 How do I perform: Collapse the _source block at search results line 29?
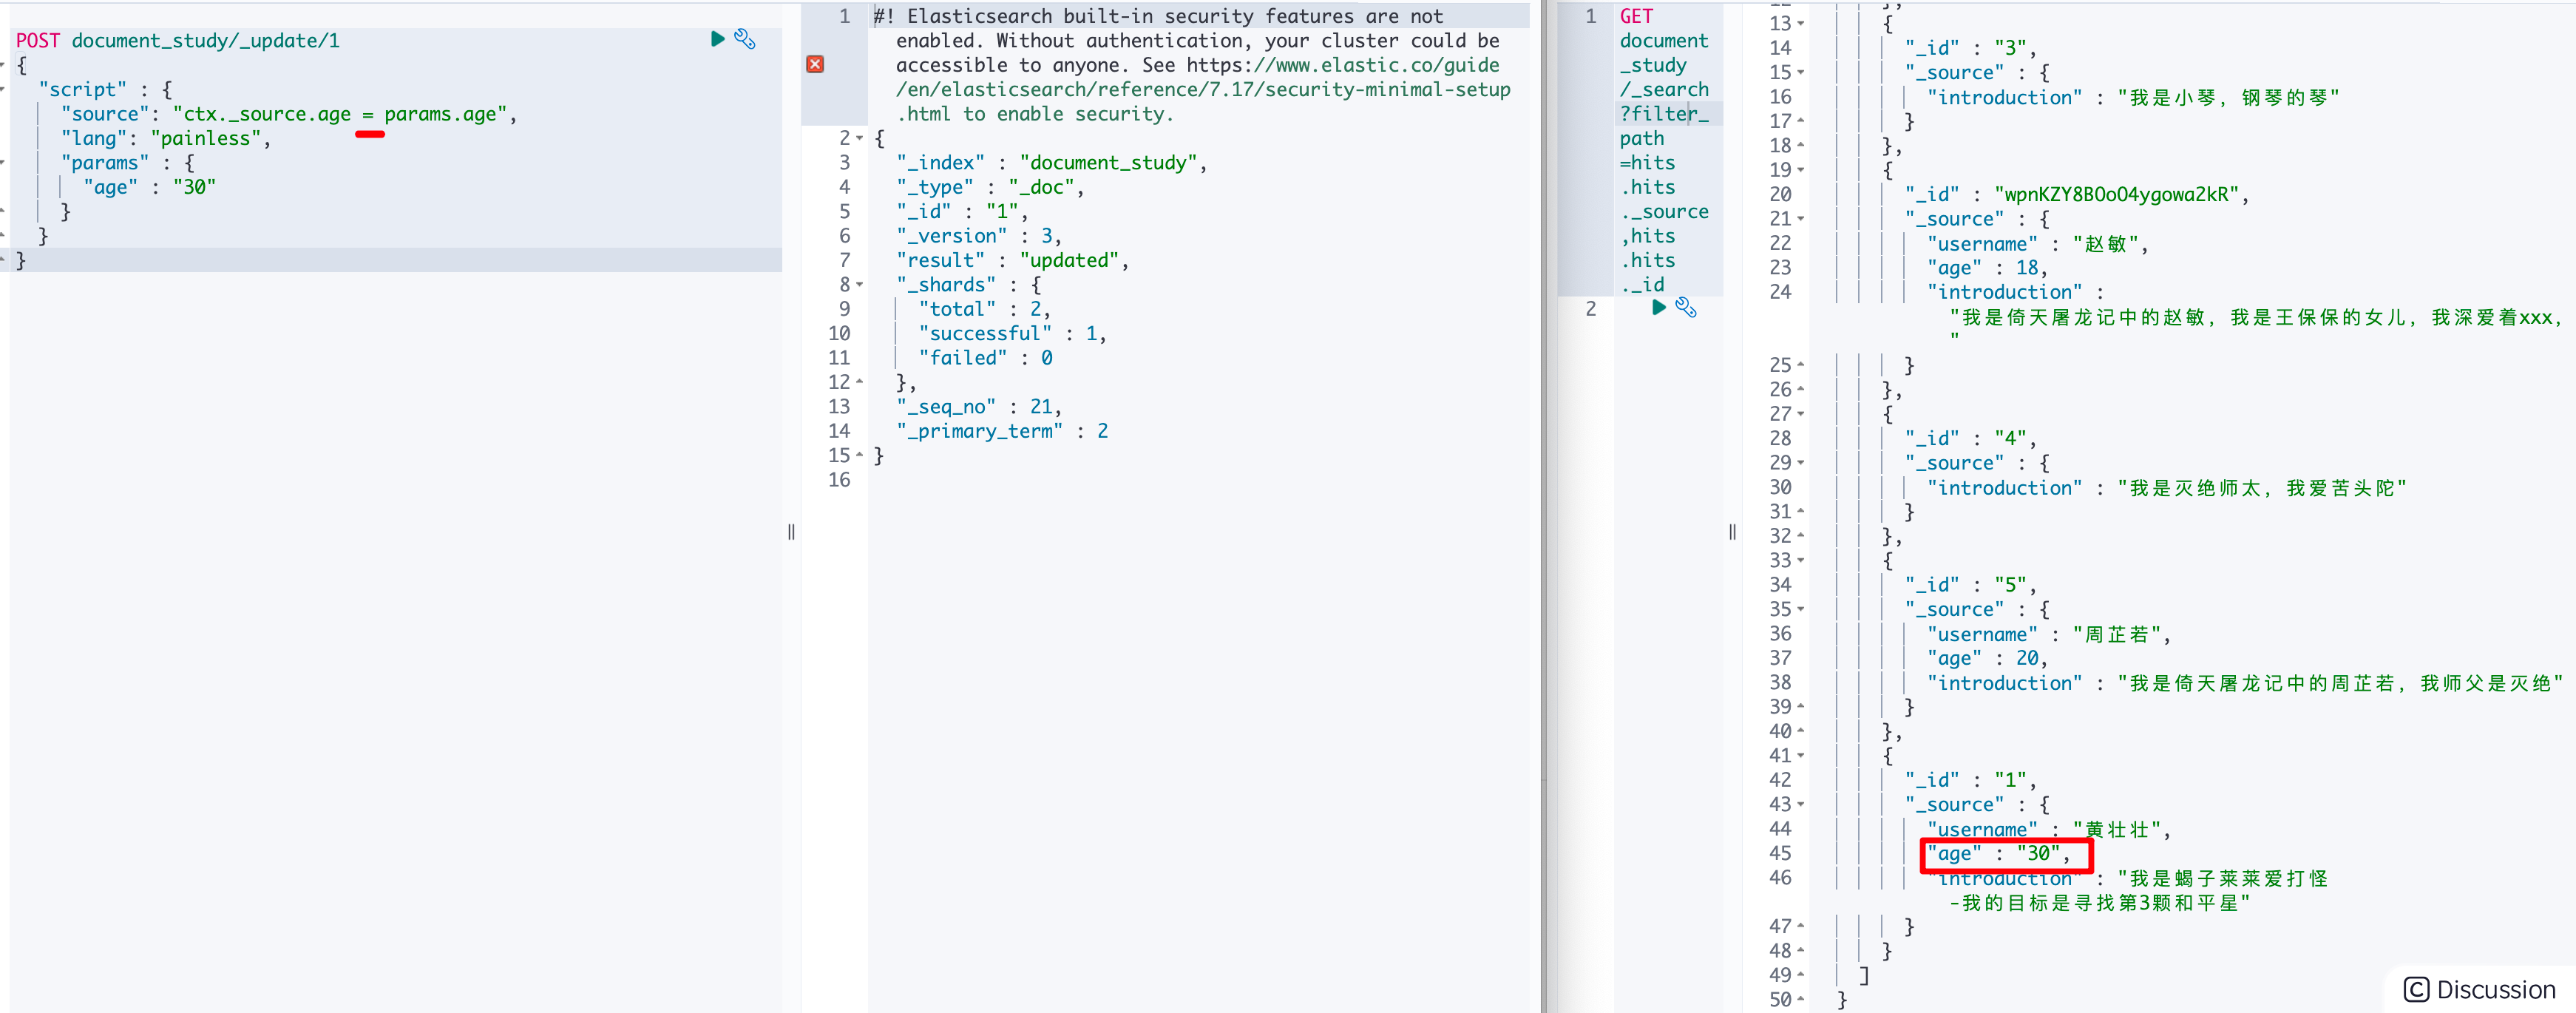pyautogui.click(x=1801, y=463)
